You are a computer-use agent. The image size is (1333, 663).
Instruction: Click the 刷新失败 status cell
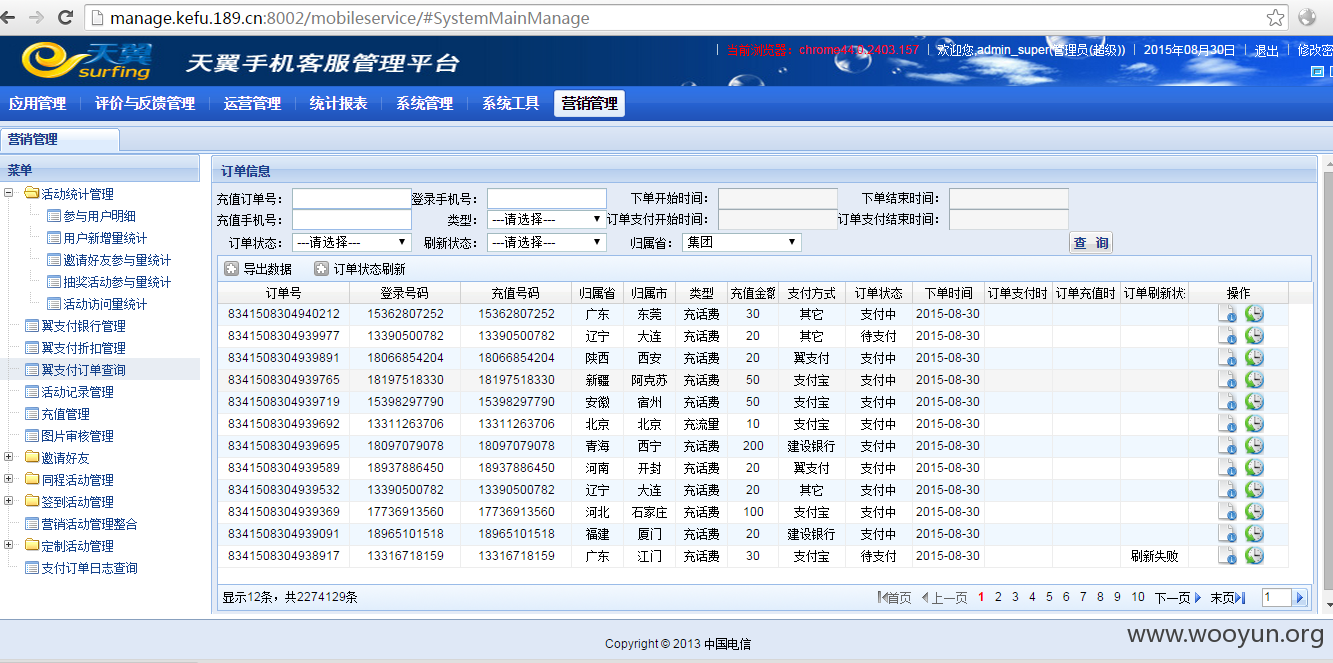1154,556
